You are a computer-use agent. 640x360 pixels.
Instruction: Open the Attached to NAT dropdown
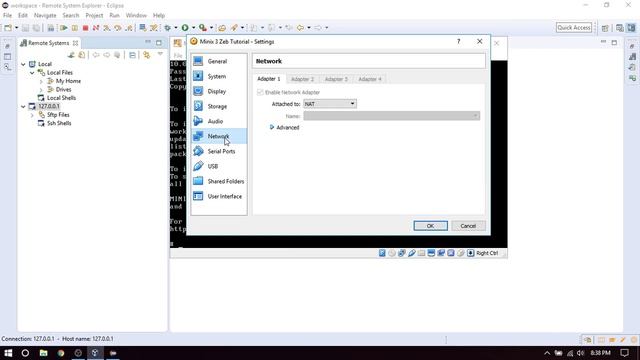point(330,104)
